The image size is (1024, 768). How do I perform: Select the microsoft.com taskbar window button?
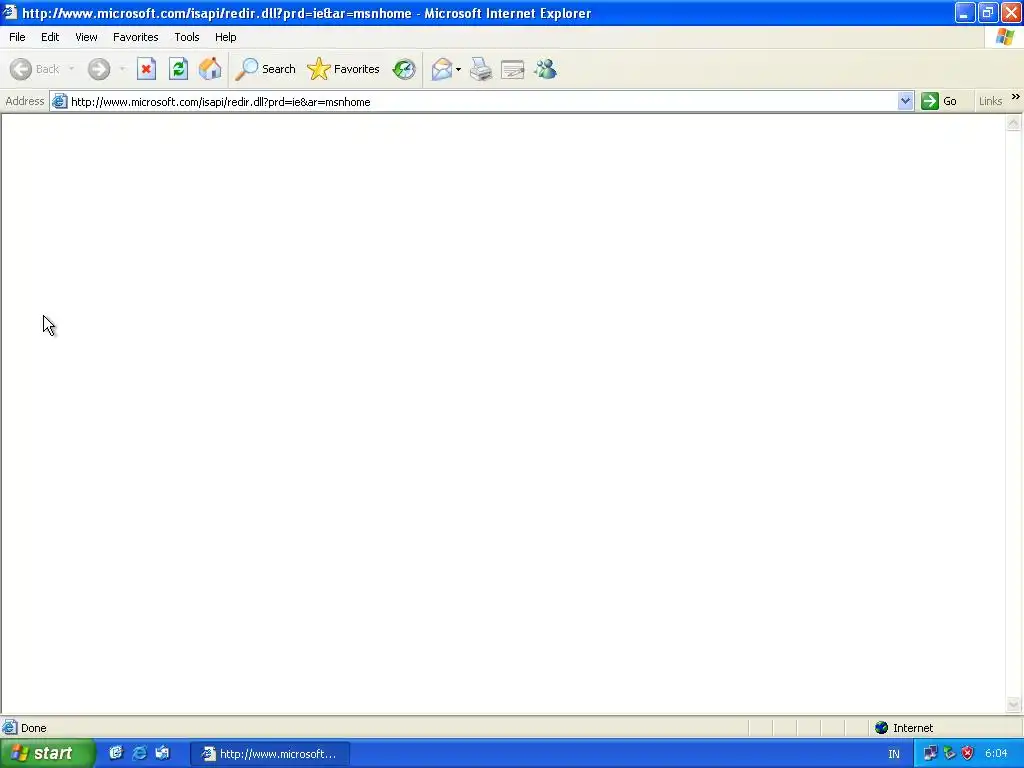pyautogui.click(x=270, y=754)
